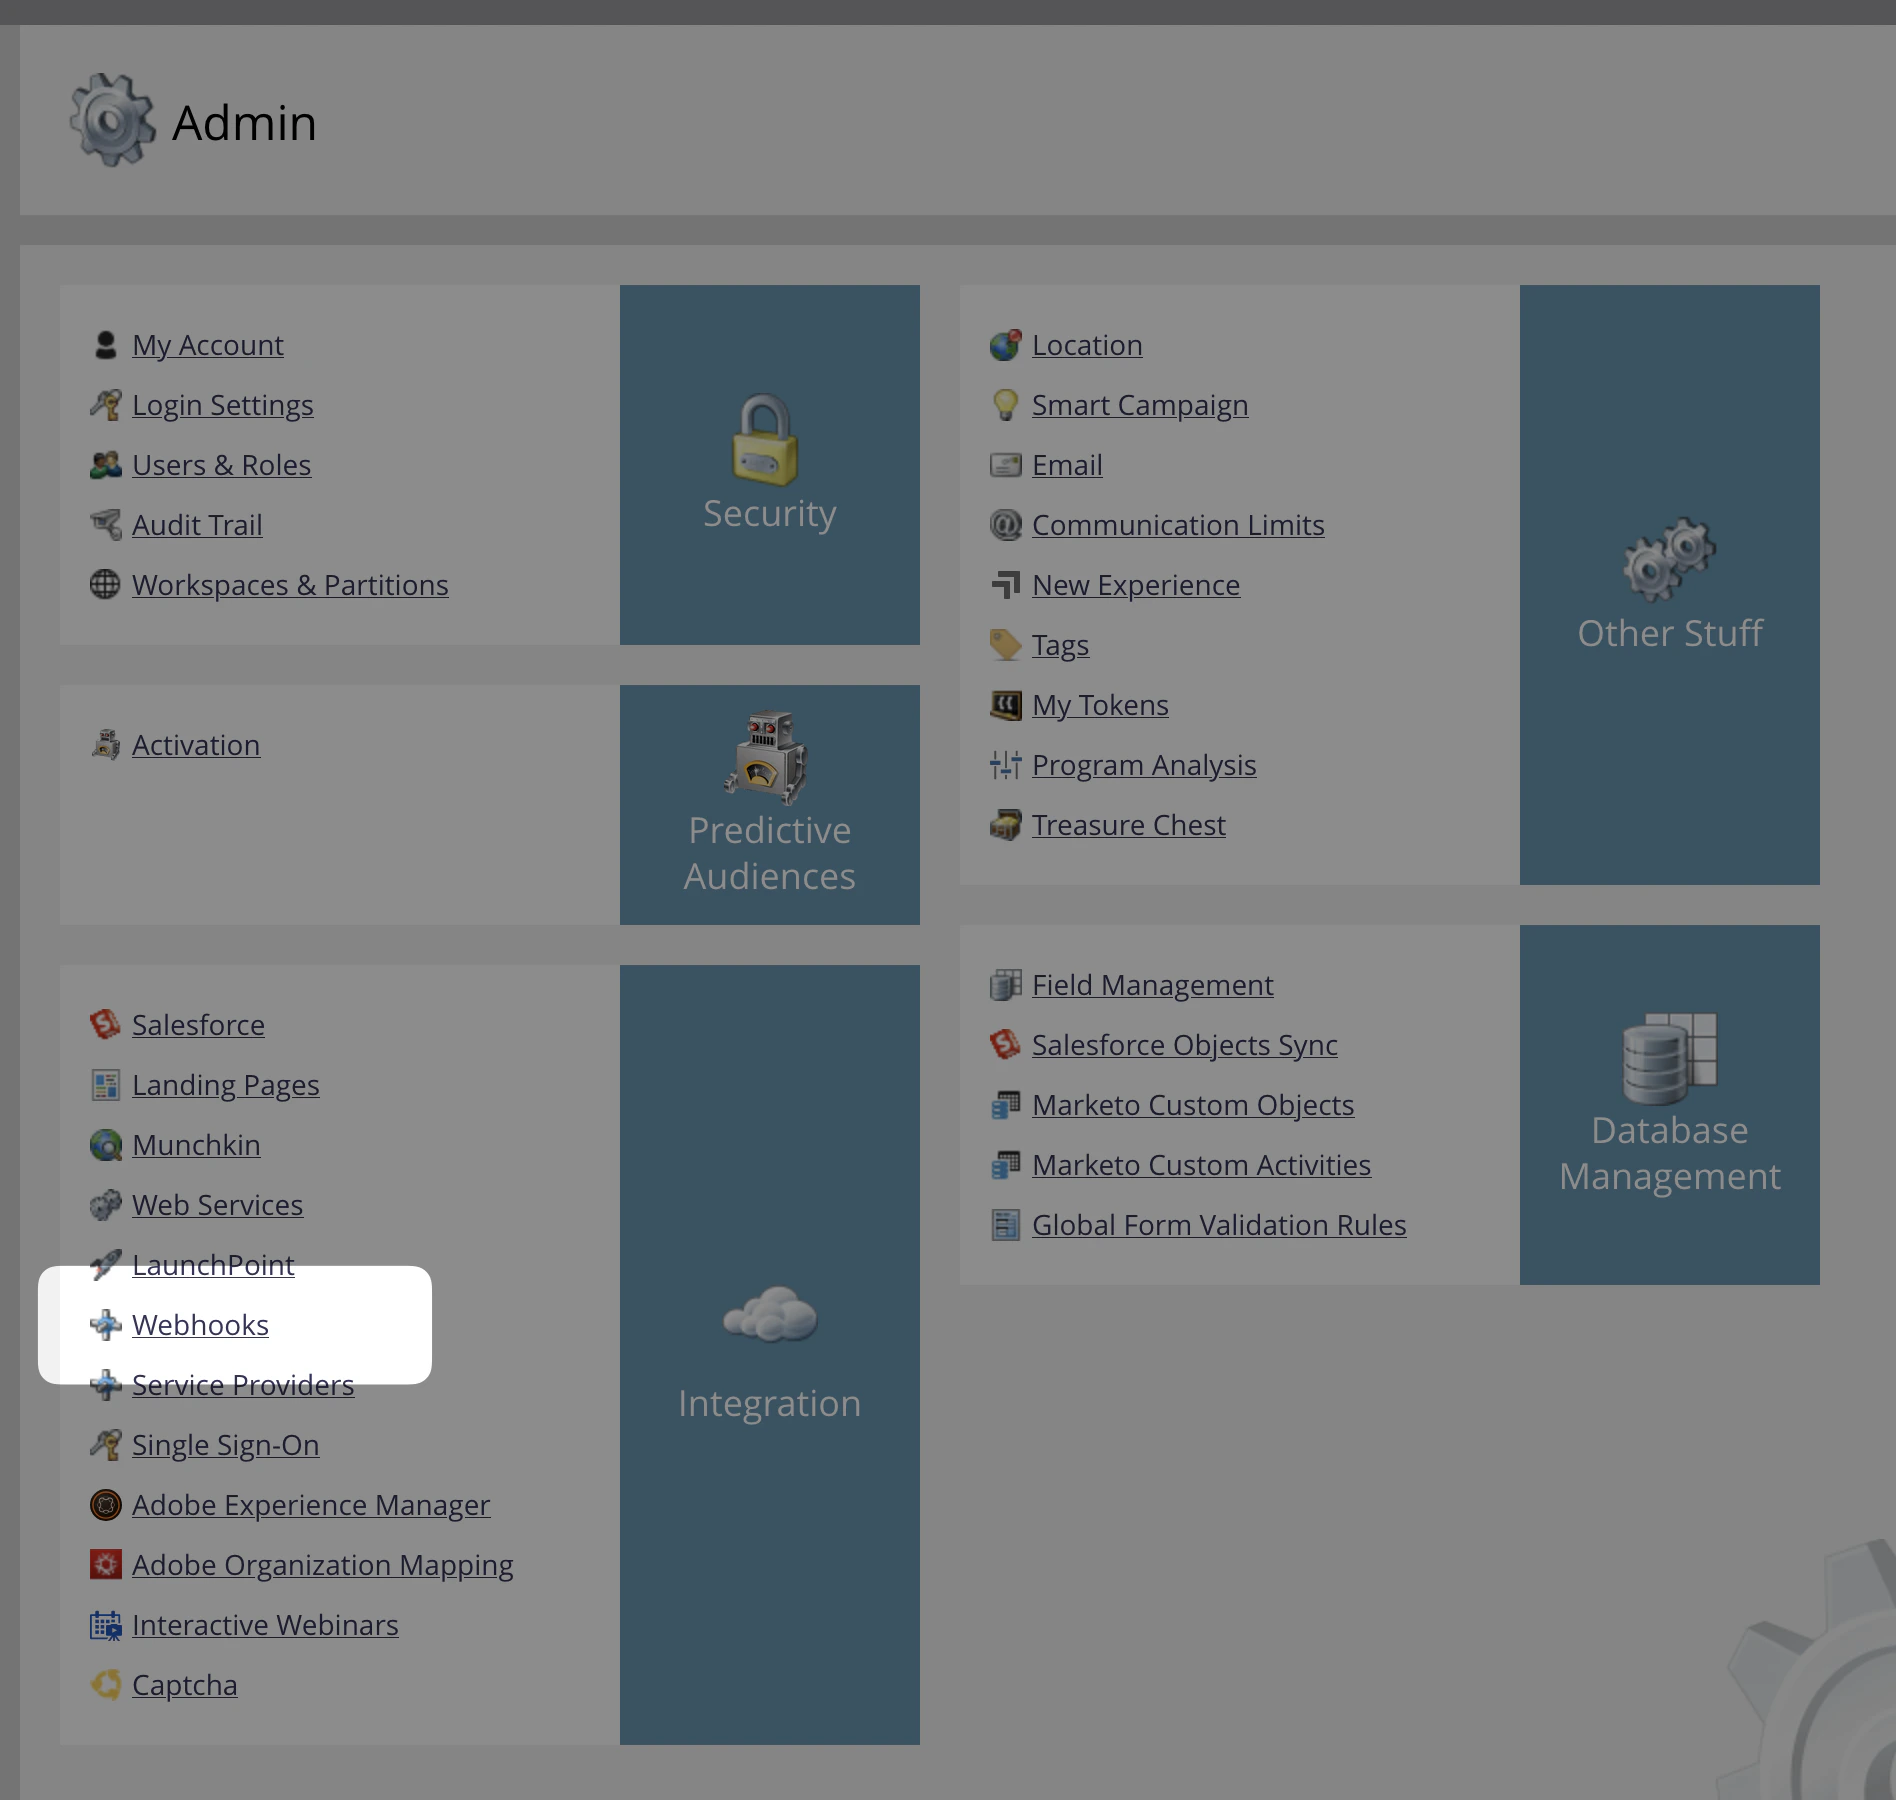Click the Activation robot icon

point(105,745)
